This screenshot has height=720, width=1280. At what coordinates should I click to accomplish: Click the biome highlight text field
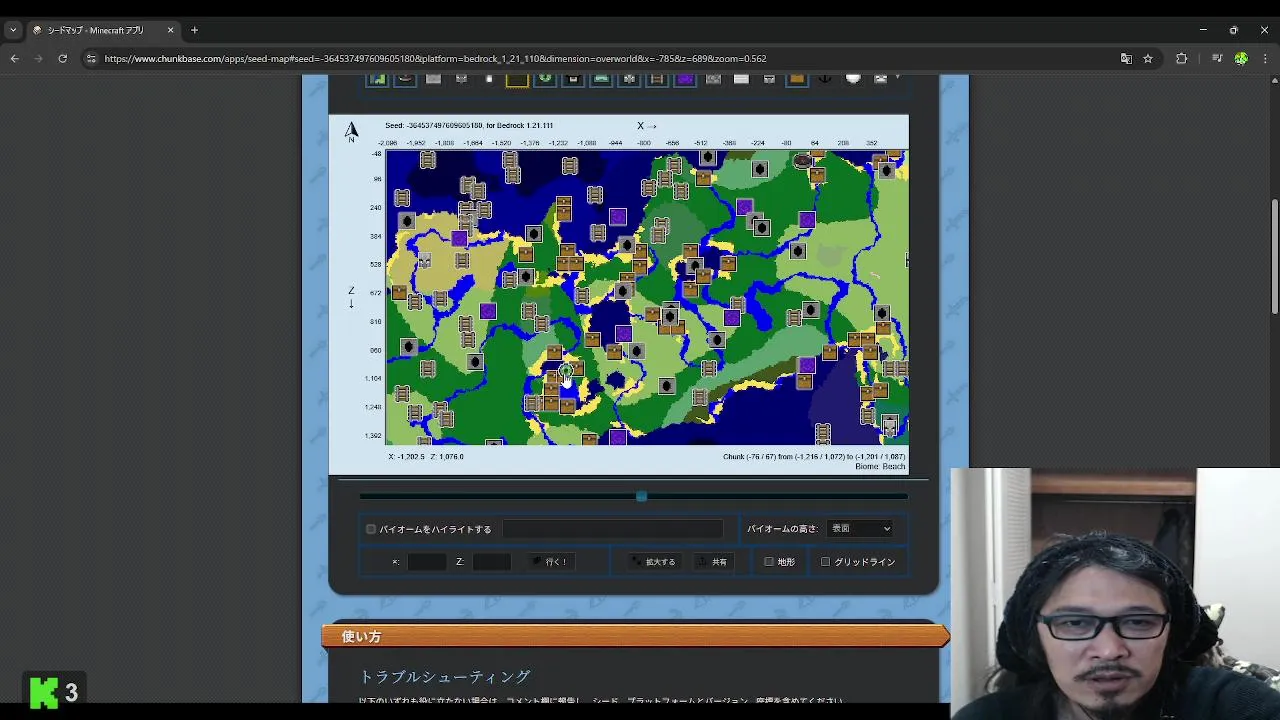click(x=612, y=529)
